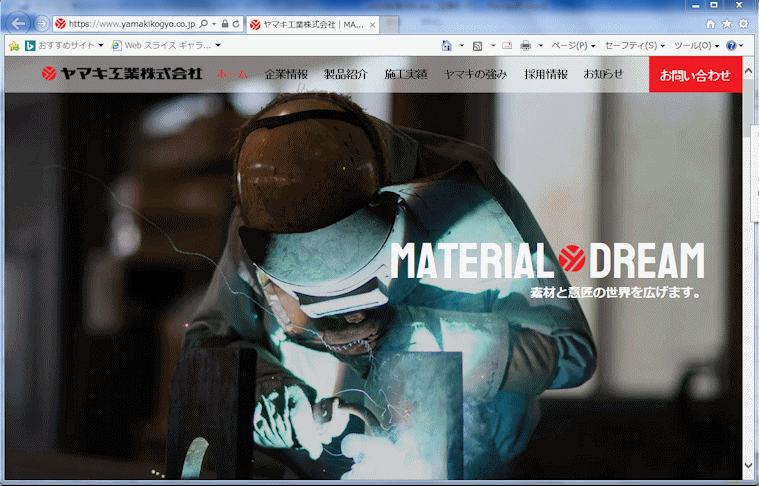759x486 pixels.
Task: Minimize the browser window
Action: point(696,5)
